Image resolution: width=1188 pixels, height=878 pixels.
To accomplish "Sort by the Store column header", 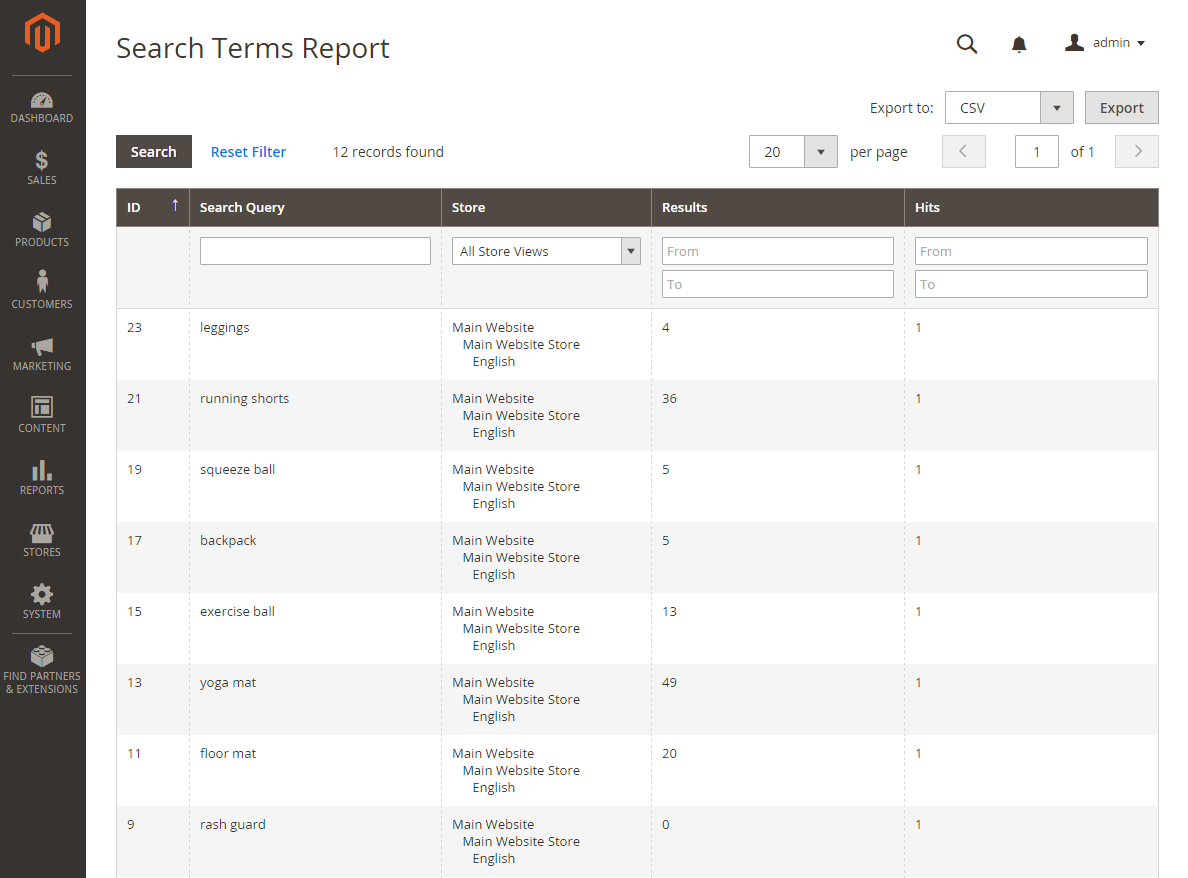I will (x=546, y=208).
